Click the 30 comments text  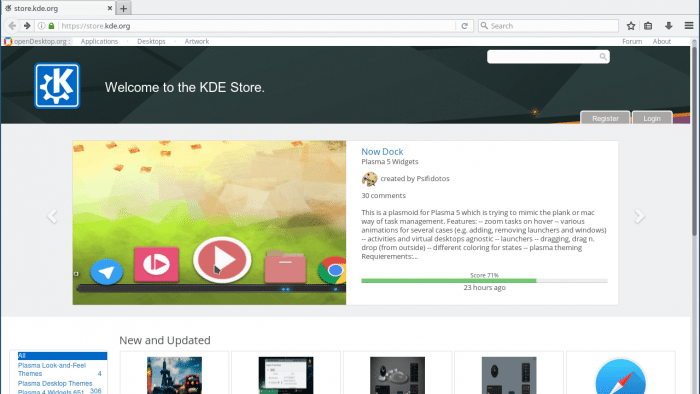pos(383,195)
